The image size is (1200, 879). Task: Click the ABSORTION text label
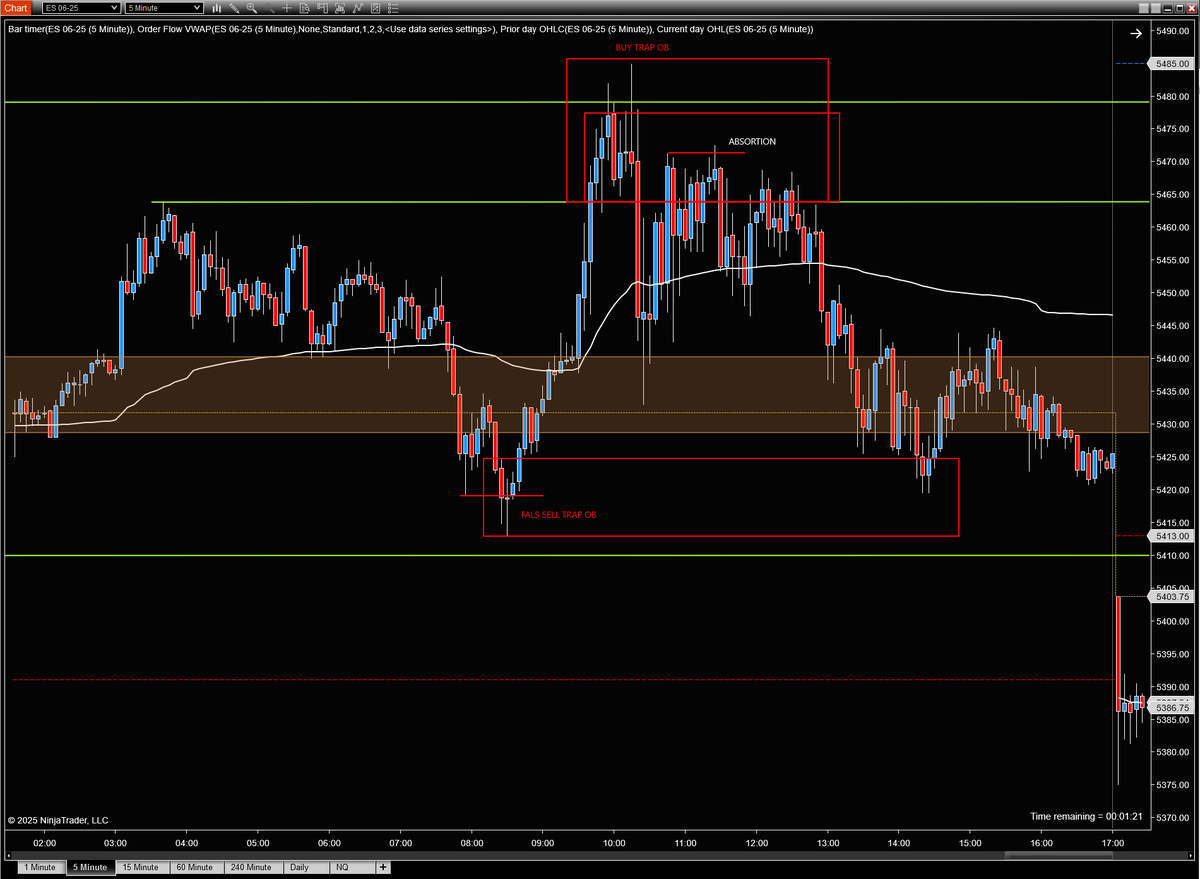pyautogui.click(x=752, y=142)
